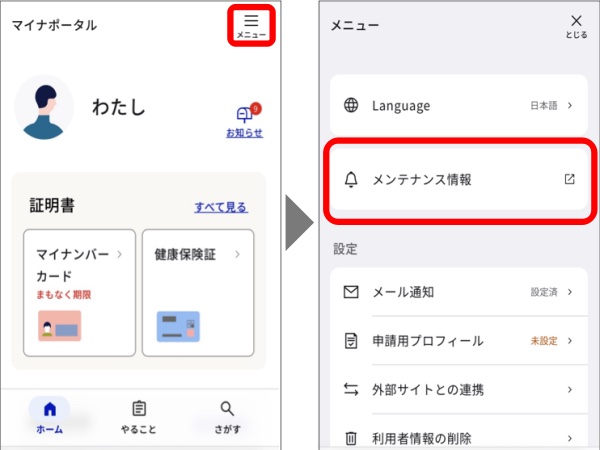Click the マイナンバーカード card illustration

pyautogui.click(x=60, y=326)
